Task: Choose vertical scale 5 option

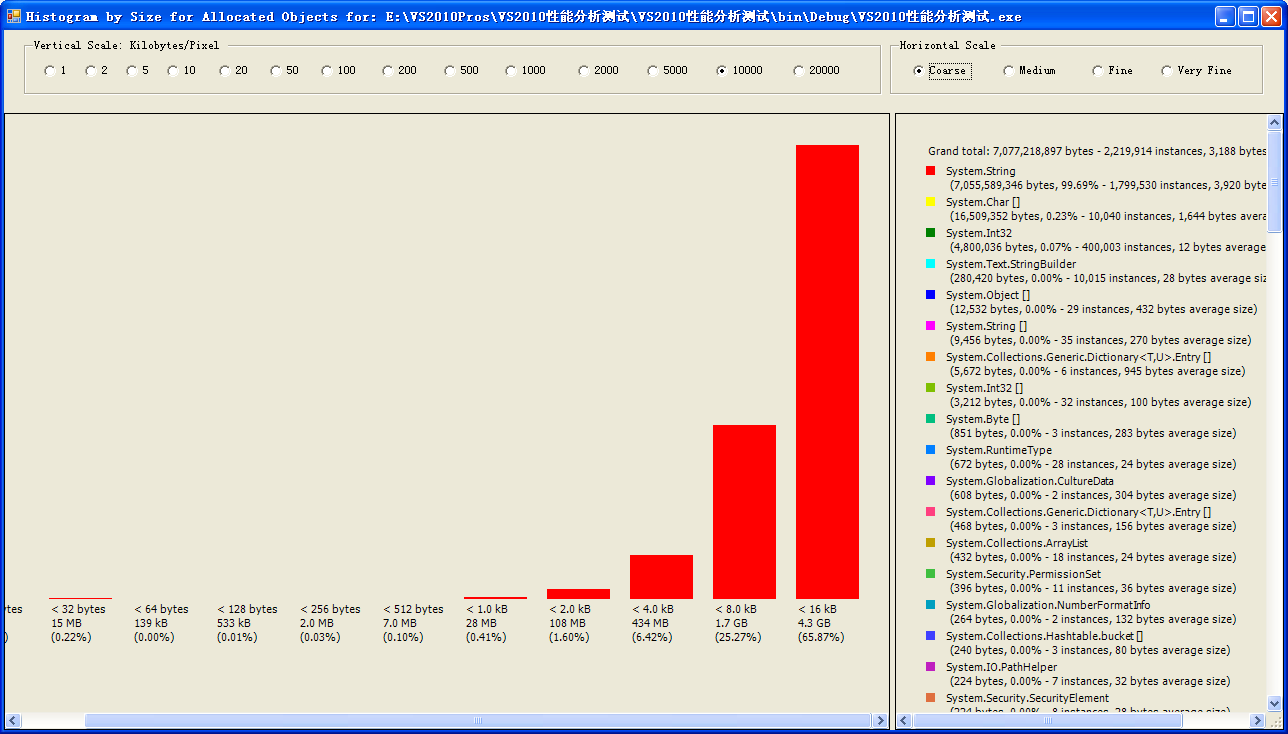Action: pyautogui.click(x=137, y=71)
